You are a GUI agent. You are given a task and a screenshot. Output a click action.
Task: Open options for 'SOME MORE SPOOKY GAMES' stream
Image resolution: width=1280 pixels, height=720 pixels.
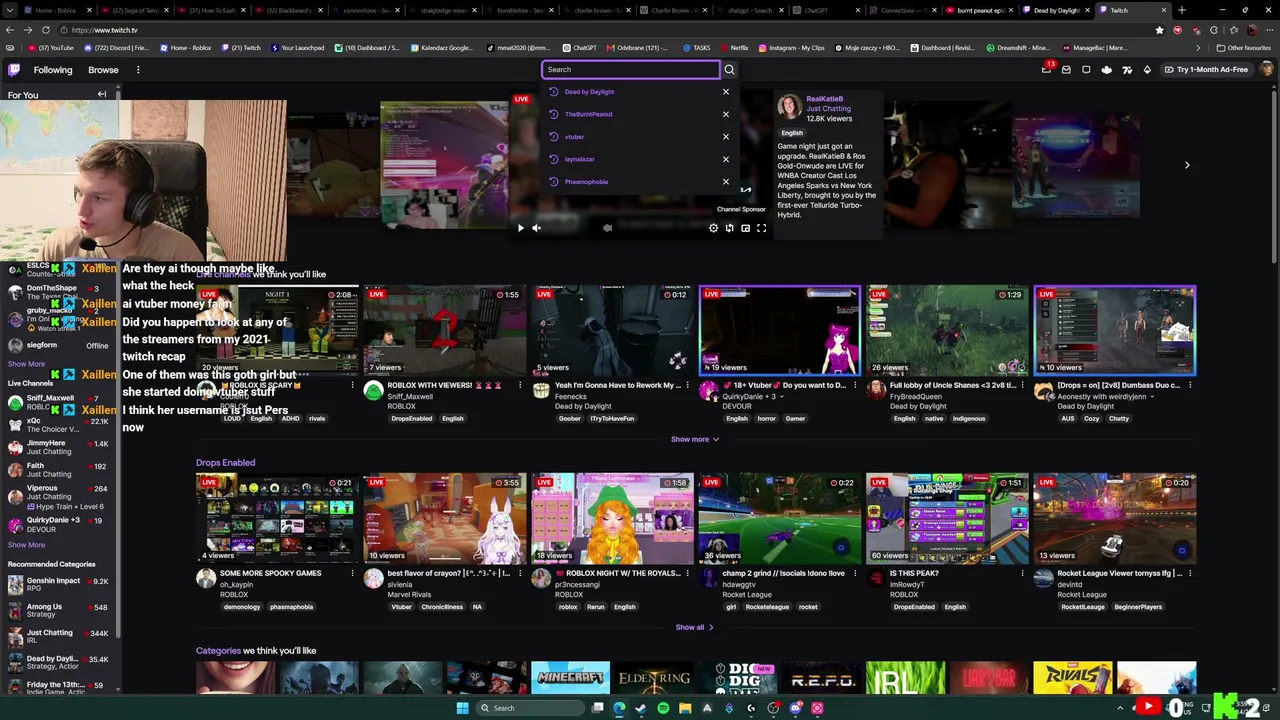(352, 573)
